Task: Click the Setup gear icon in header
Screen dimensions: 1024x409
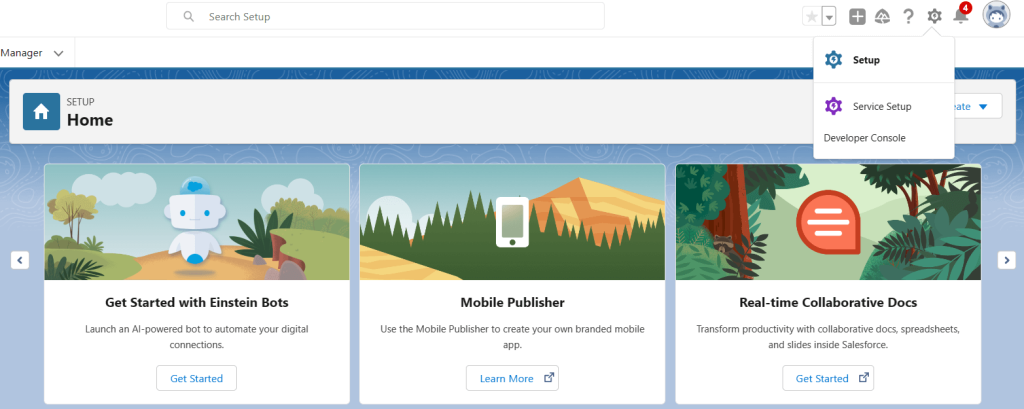Action: pos(935,16)
